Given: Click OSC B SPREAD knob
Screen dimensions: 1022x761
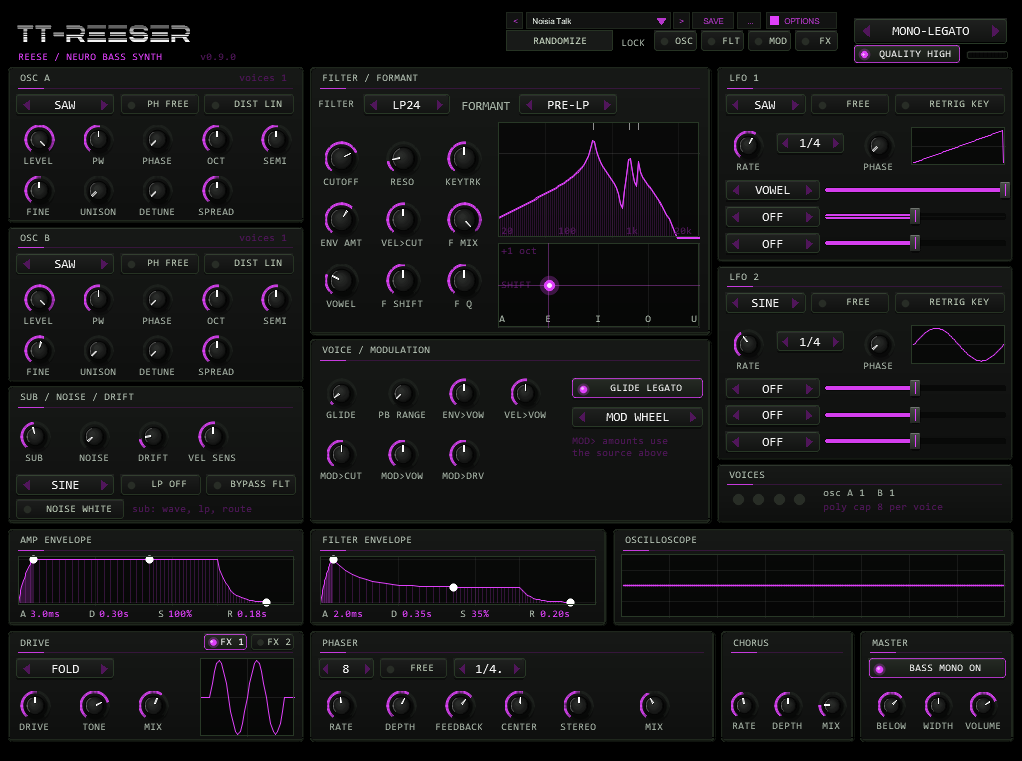Looking at the screenshot, I should [216, 351].
